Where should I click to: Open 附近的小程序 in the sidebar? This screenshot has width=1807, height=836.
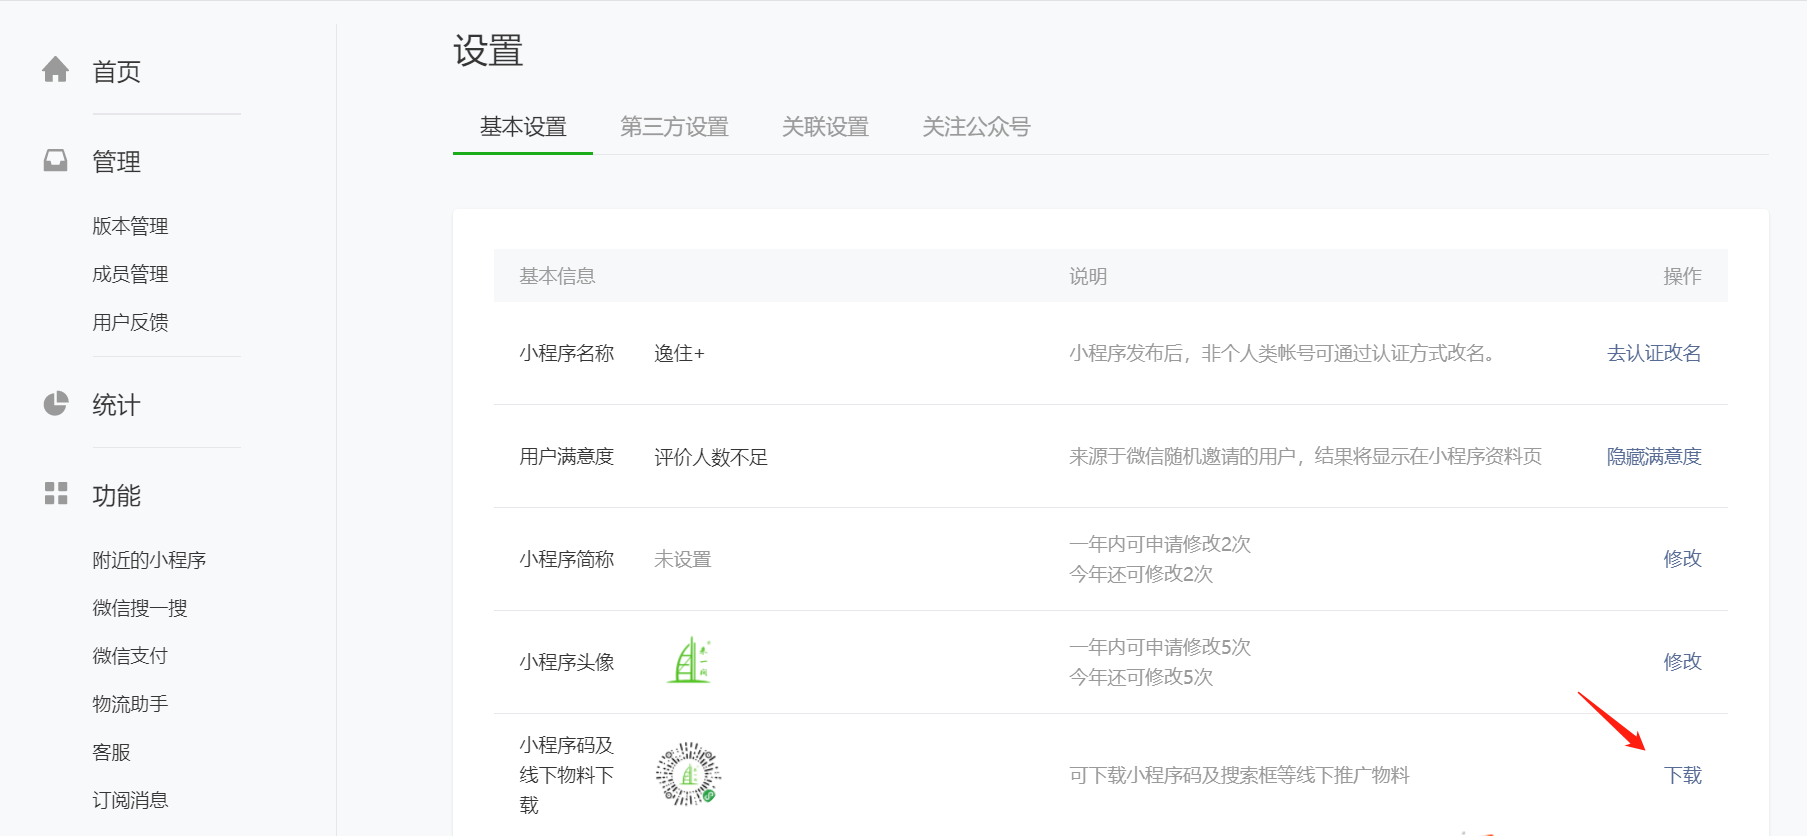pos(149,560)
